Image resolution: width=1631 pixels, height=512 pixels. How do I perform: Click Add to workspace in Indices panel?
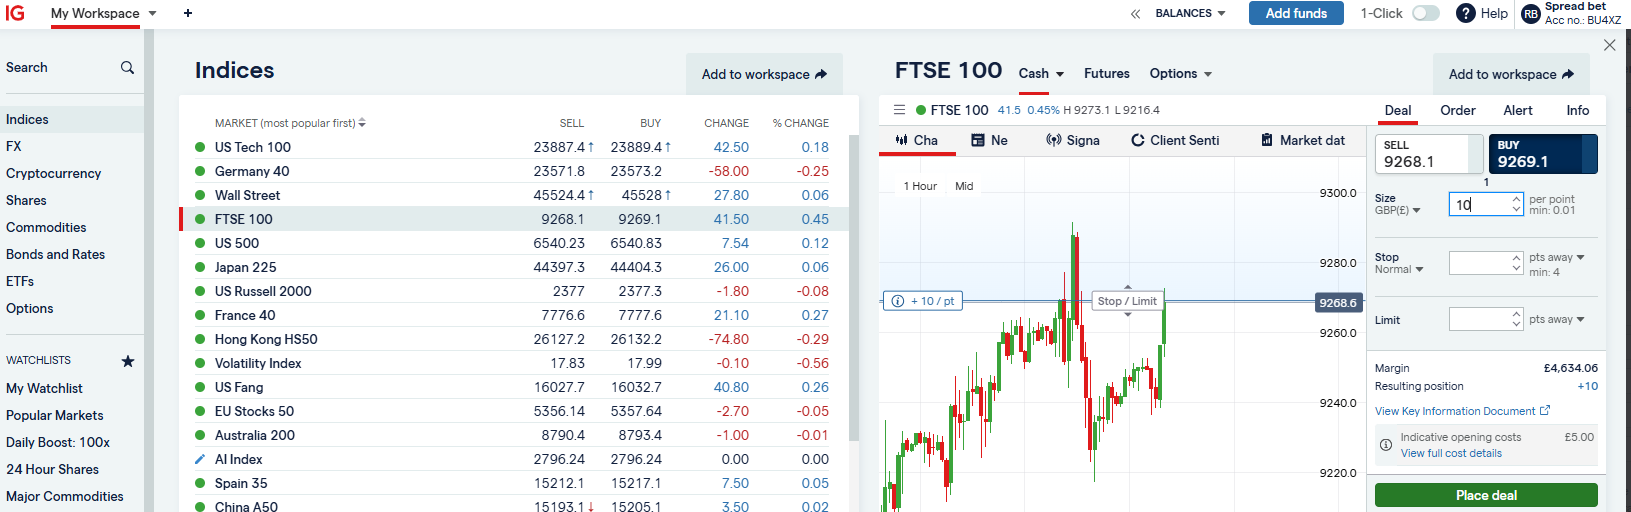click(x=764, y=74)
